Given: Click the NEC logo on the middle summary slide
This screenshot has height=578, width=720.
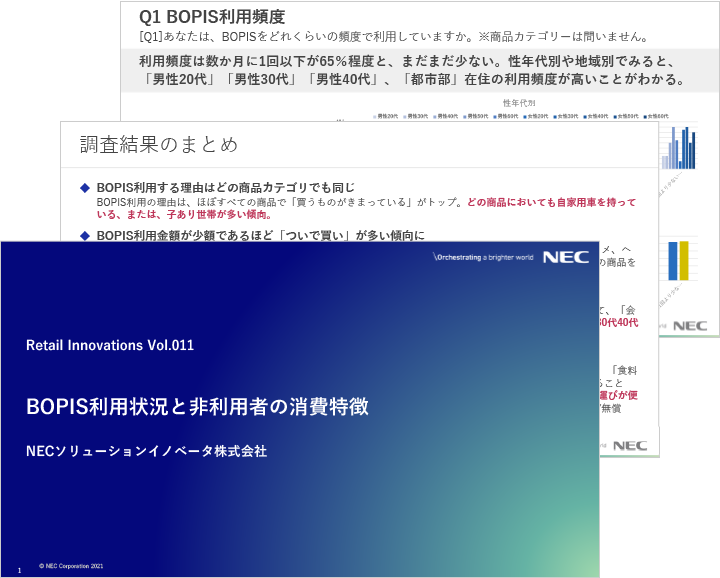Looking at the screenshot, I should (x=630, y=445).
